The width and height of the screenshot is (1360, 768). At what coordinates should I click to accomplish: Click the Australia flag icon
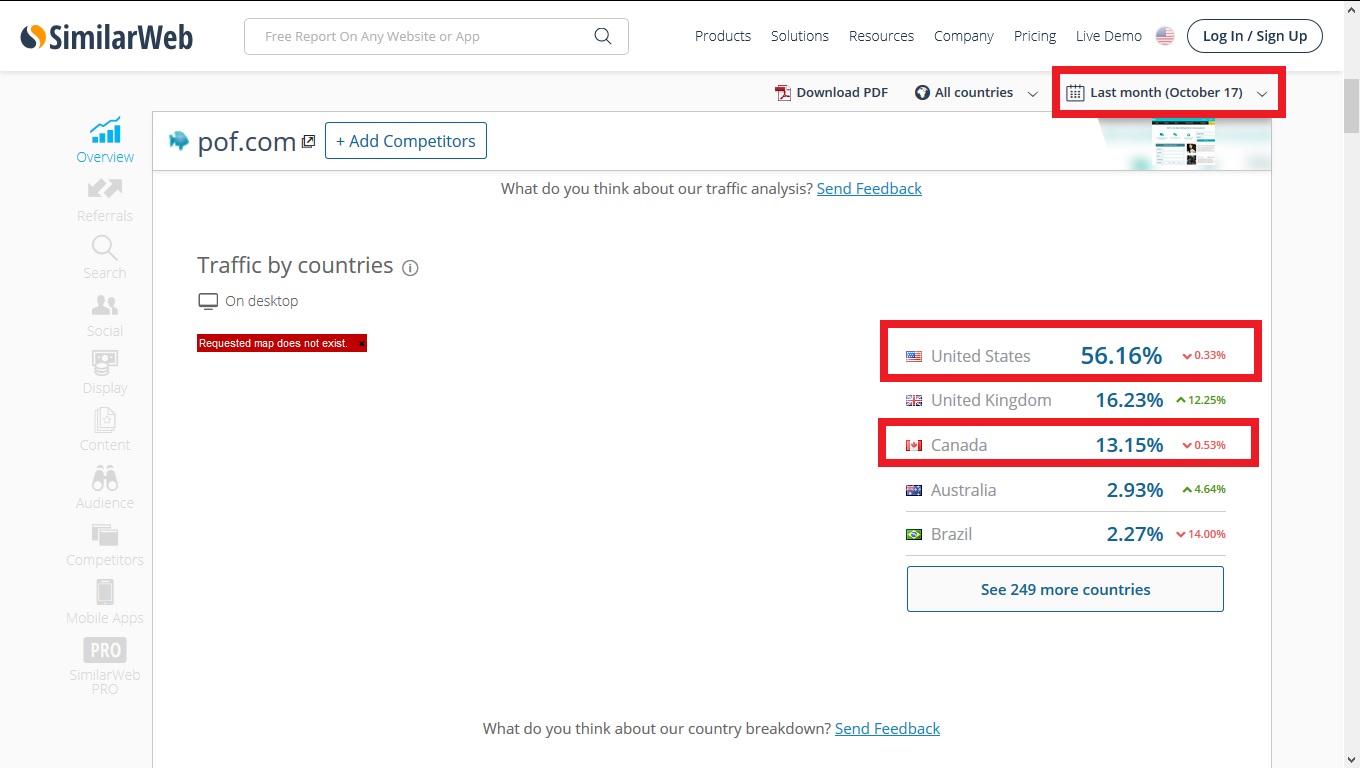coord(914,490)
